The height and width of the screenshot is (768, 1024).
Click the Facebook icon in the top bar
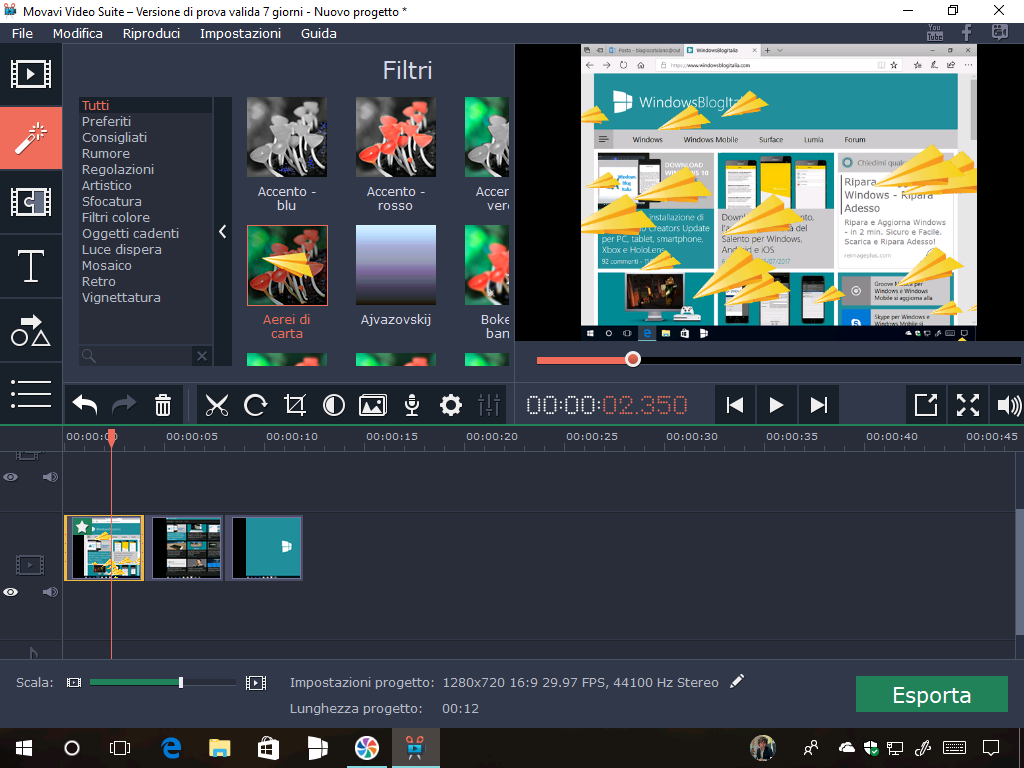coord(967,33)
